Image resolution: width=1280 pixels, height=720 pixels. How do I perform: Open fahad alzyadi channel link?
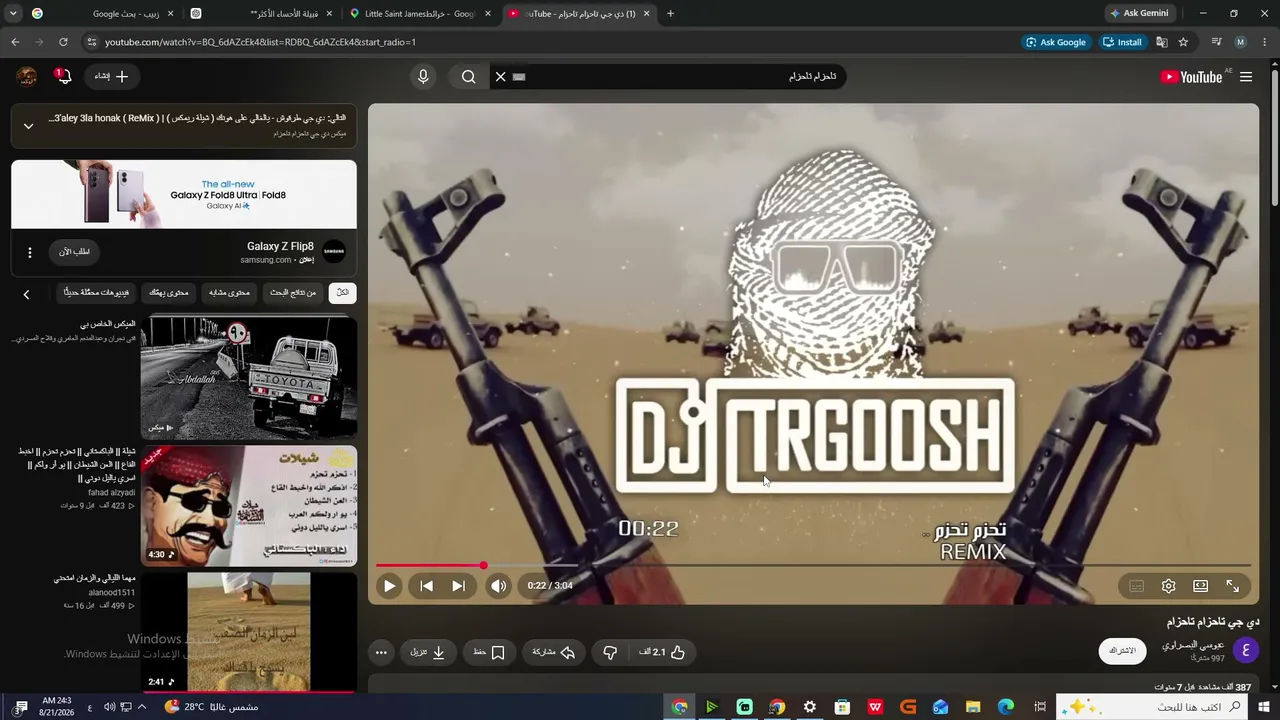tap(112, 493)
